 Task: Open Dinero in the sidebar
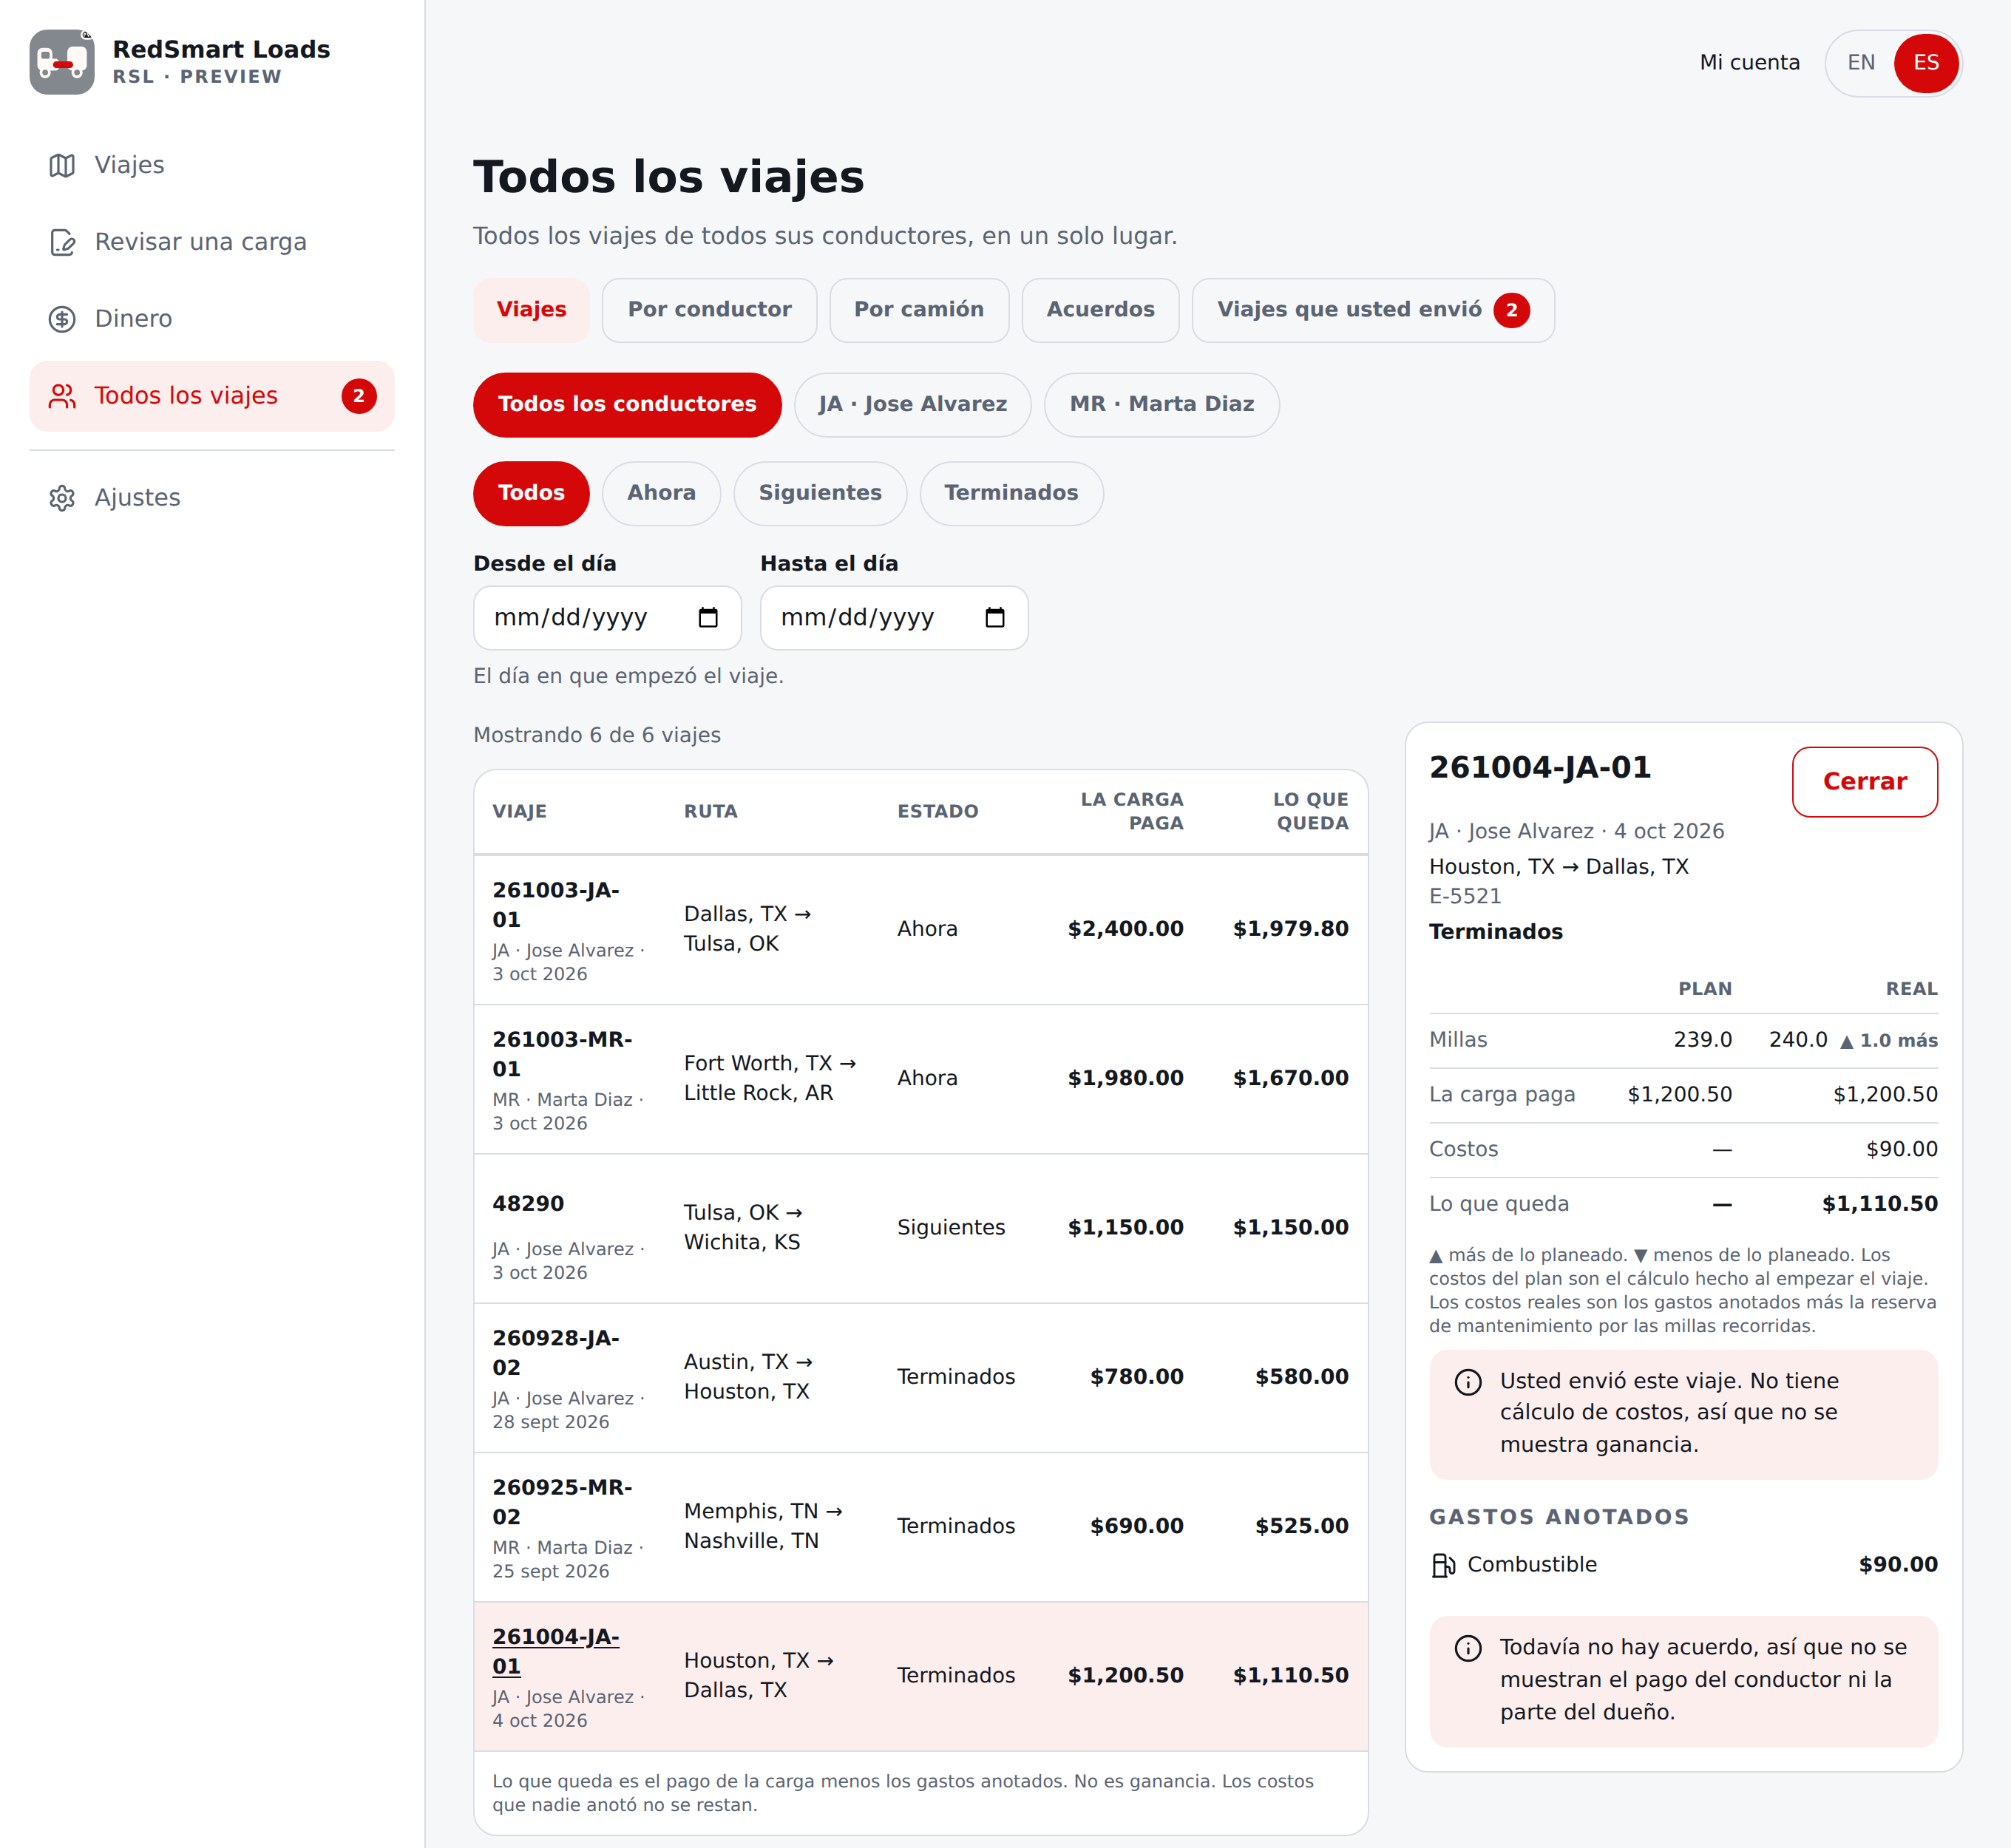click(x=212, y=319)
